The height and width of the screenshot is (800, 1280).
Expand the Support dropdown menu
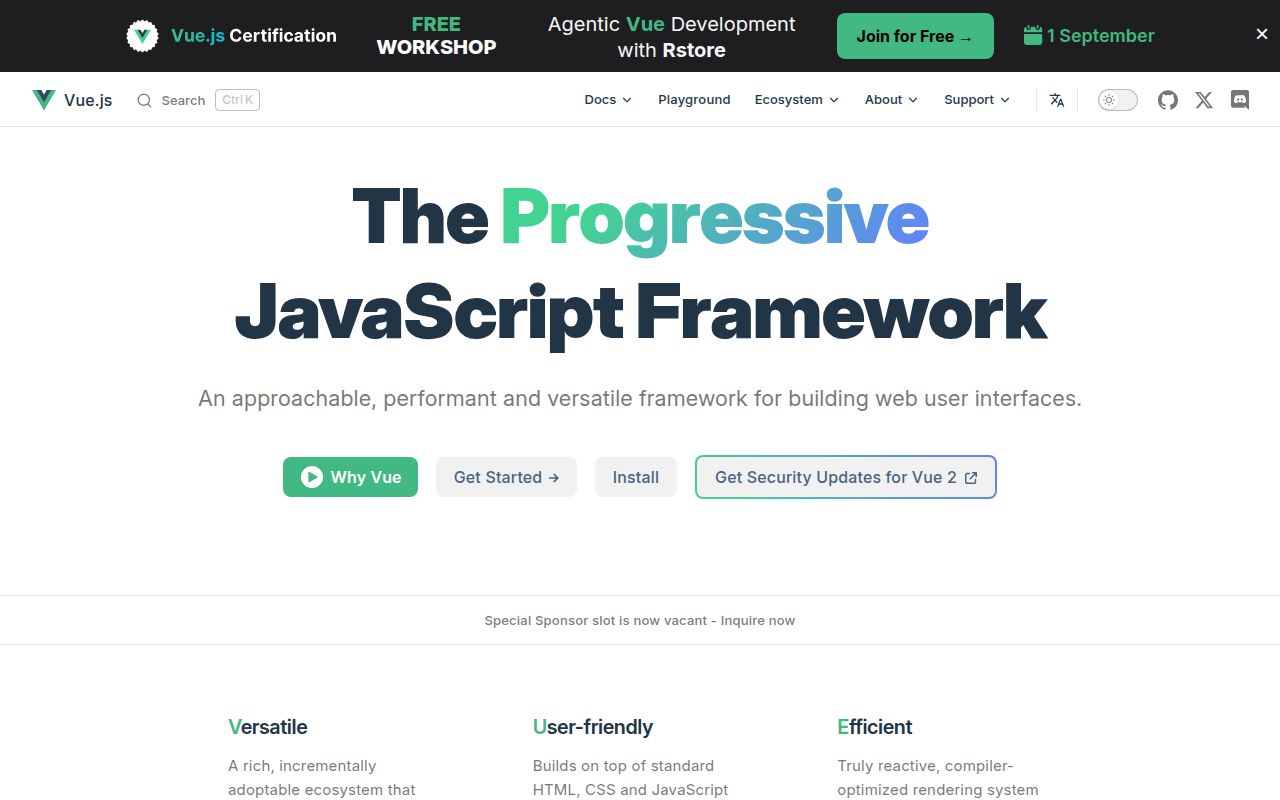pyautogui.click(x=977, y=100)
